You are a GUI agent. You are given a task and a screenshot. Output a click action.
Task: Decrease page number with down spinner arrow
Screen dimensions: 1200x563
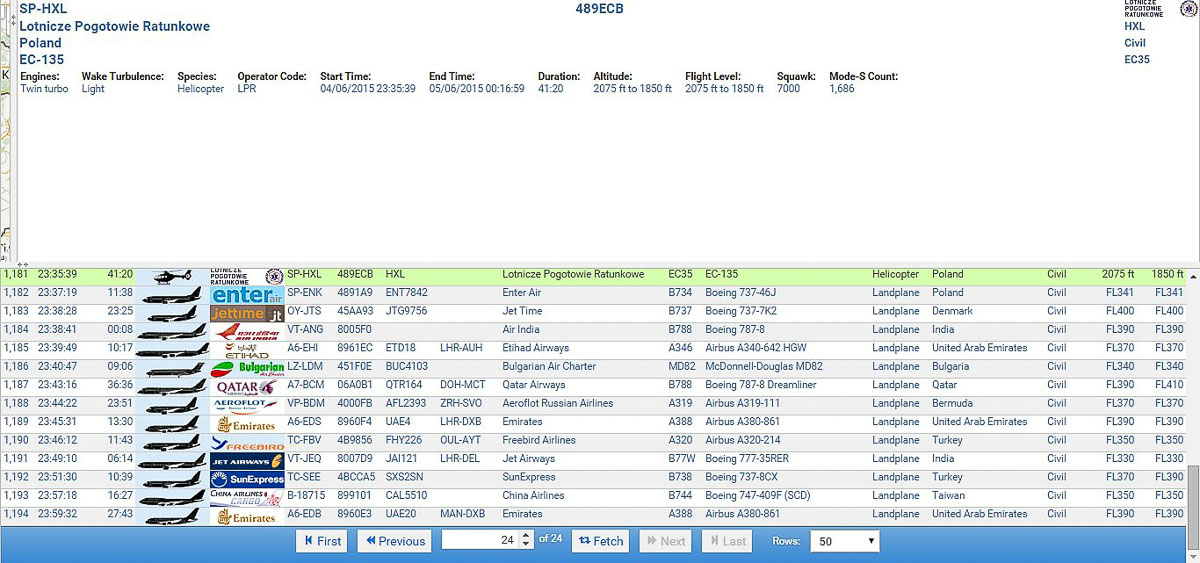(527, 546)
